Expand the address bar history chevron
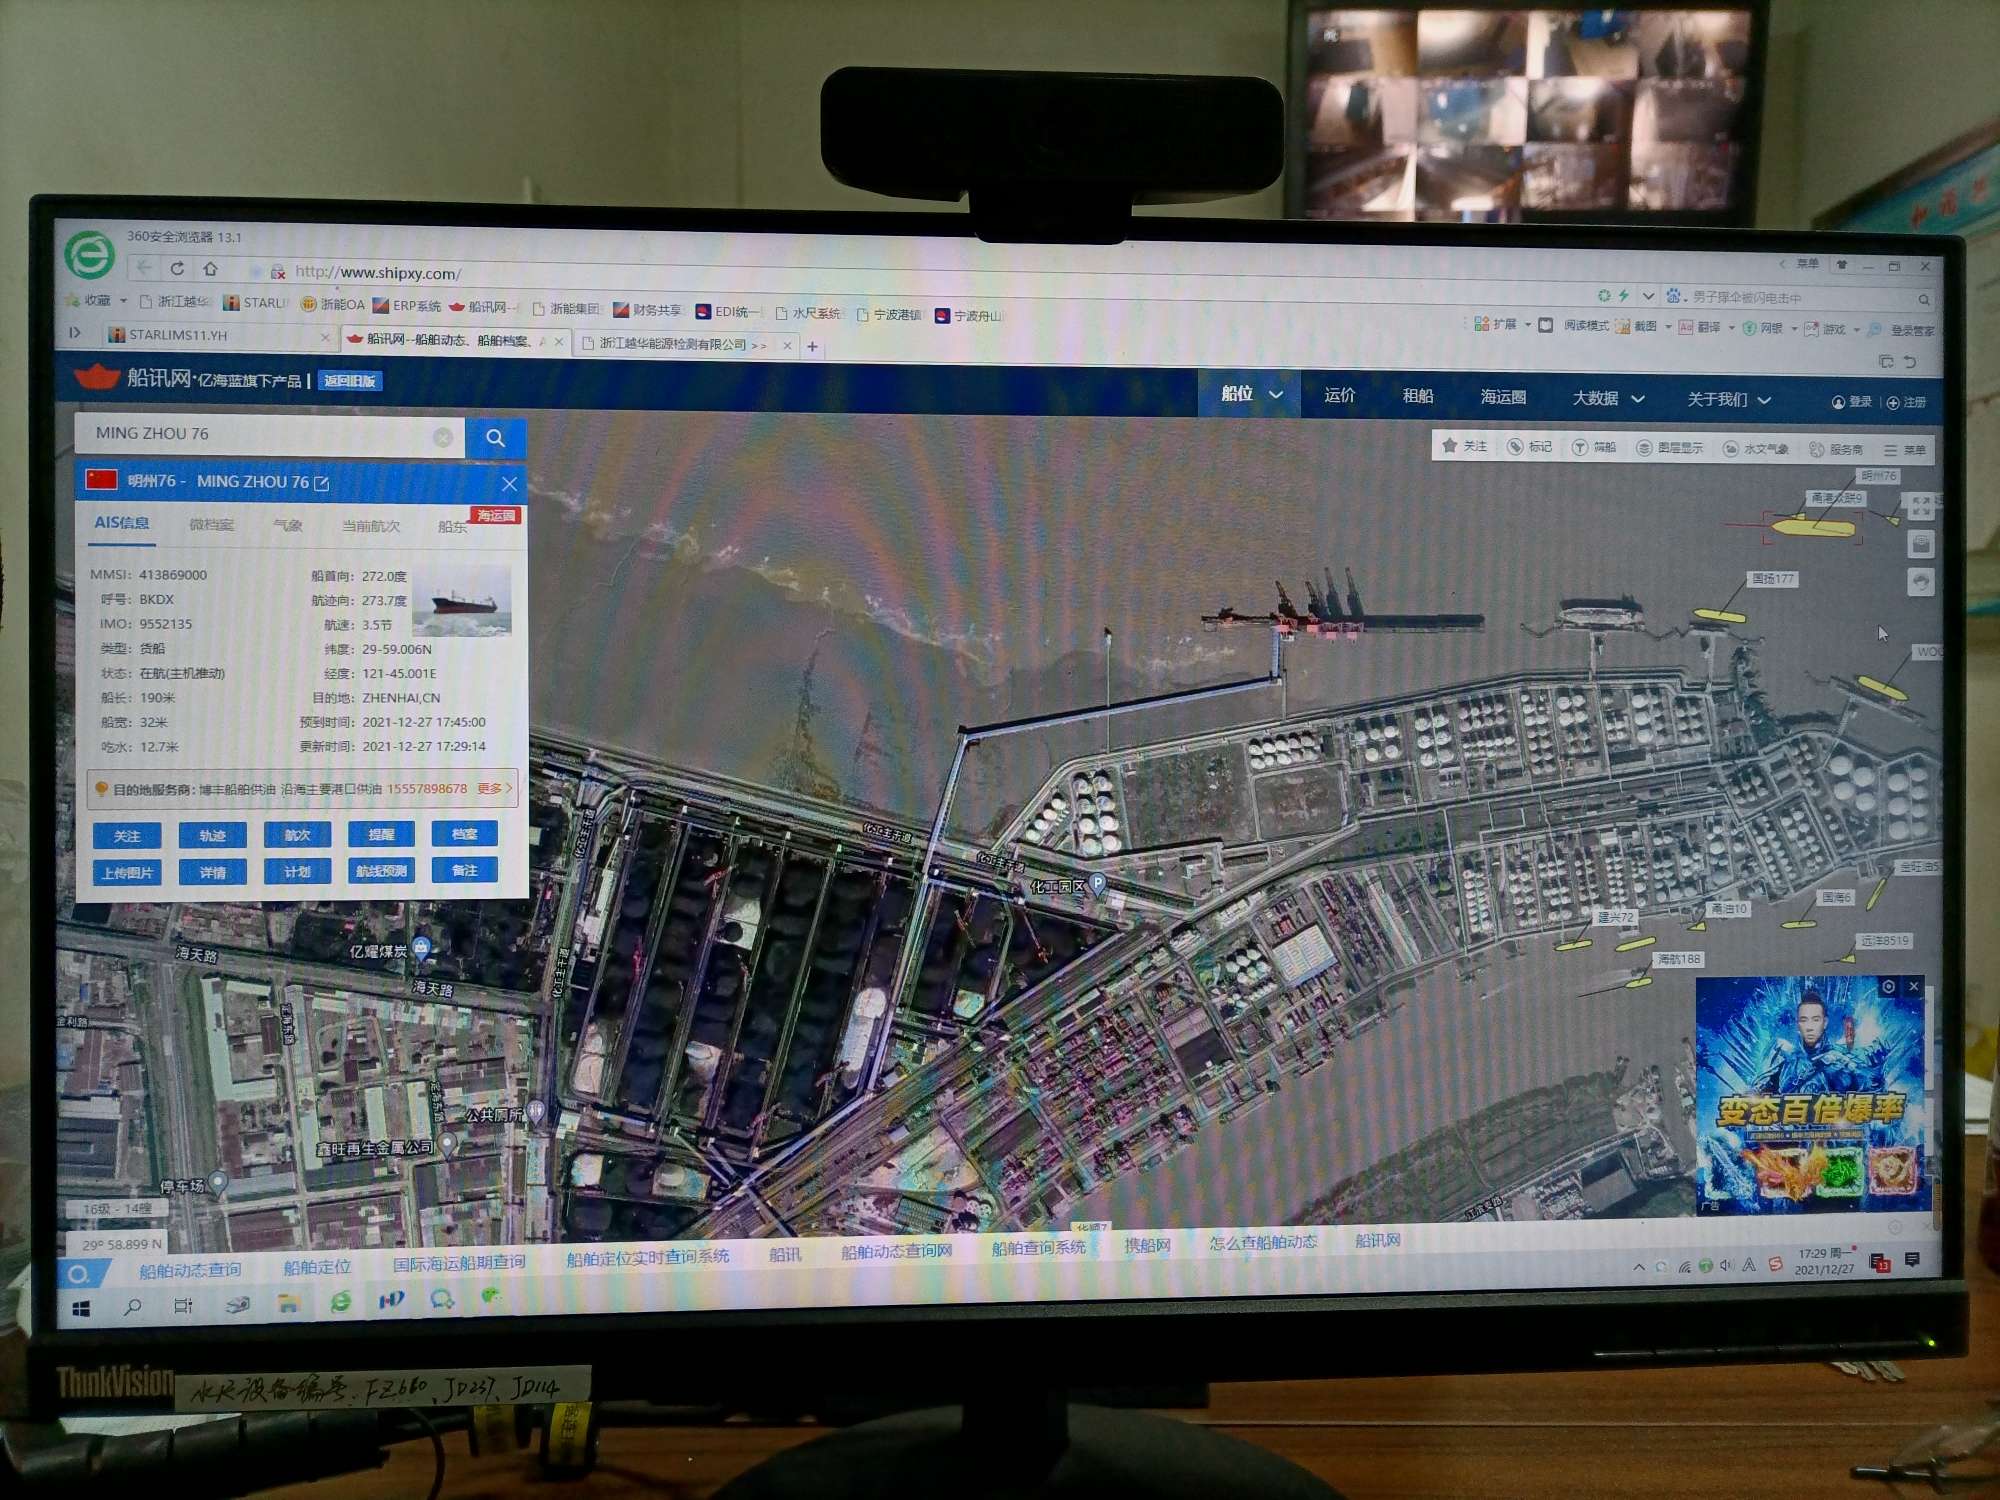2000x1500 pixels. (x=1648, y=295)
